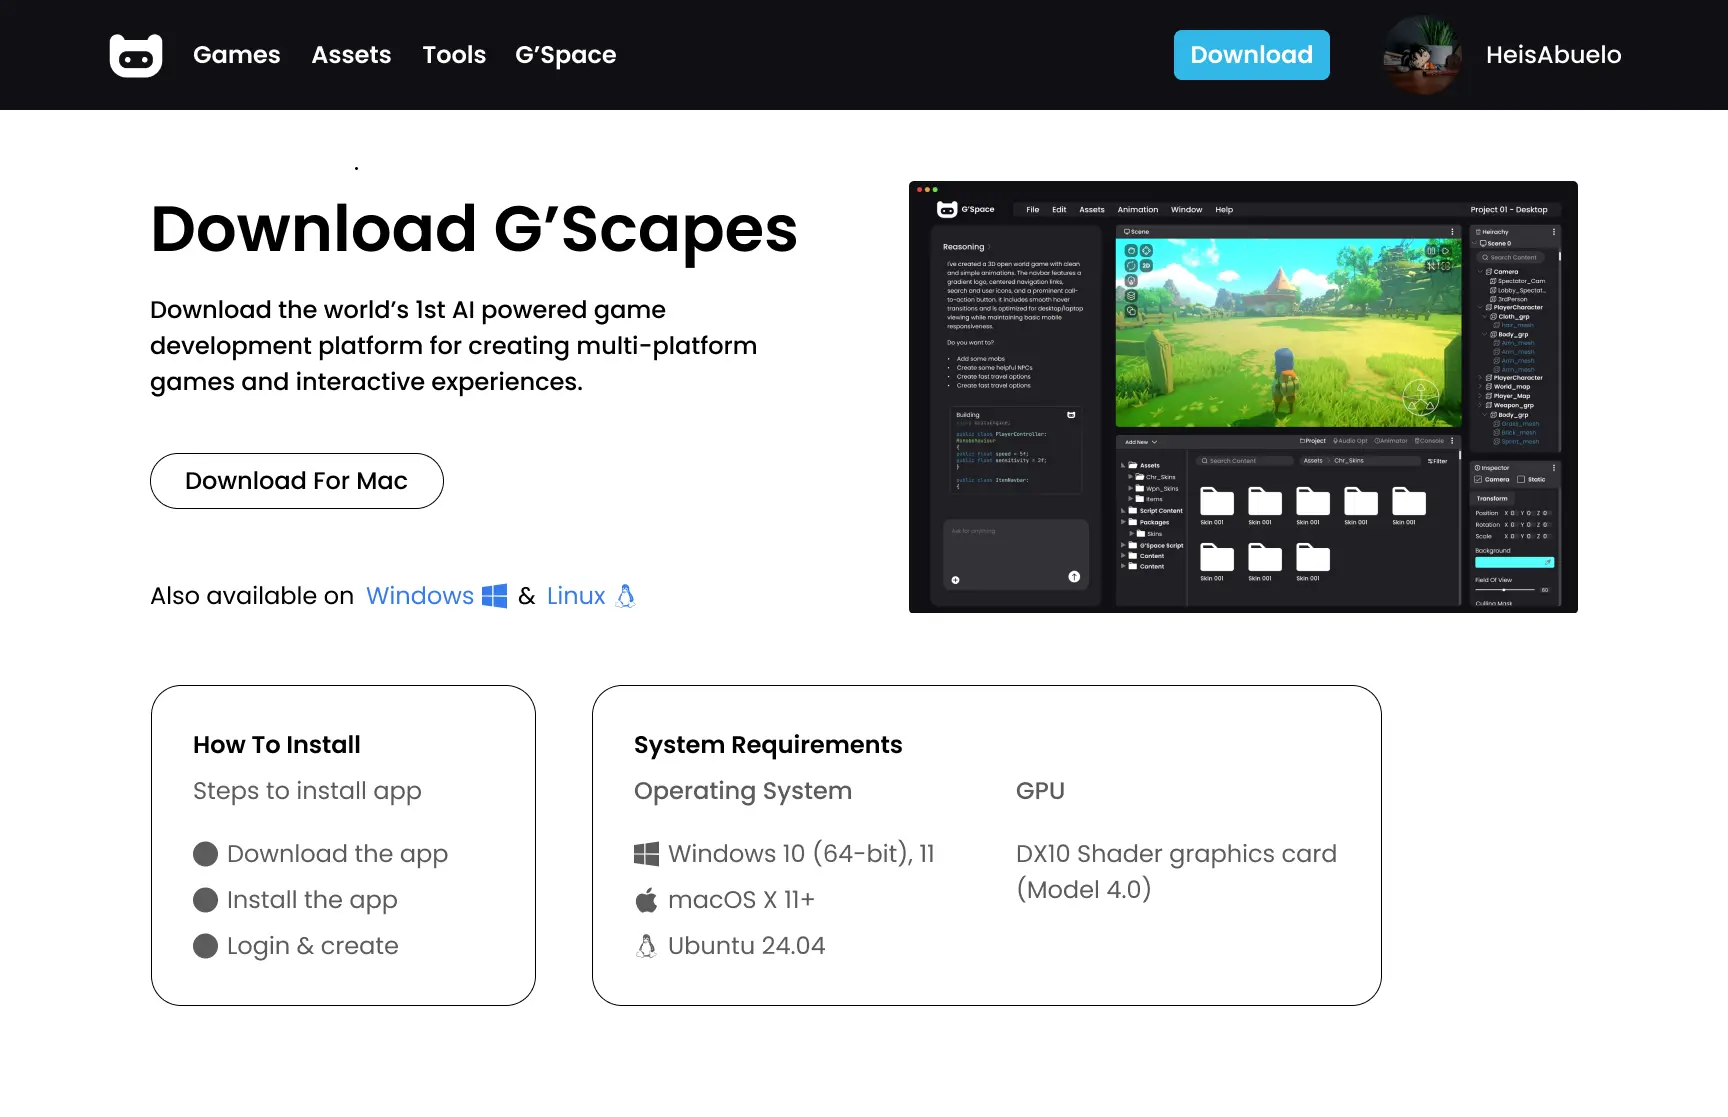Click the Field Of View slider

(1503, 590)
